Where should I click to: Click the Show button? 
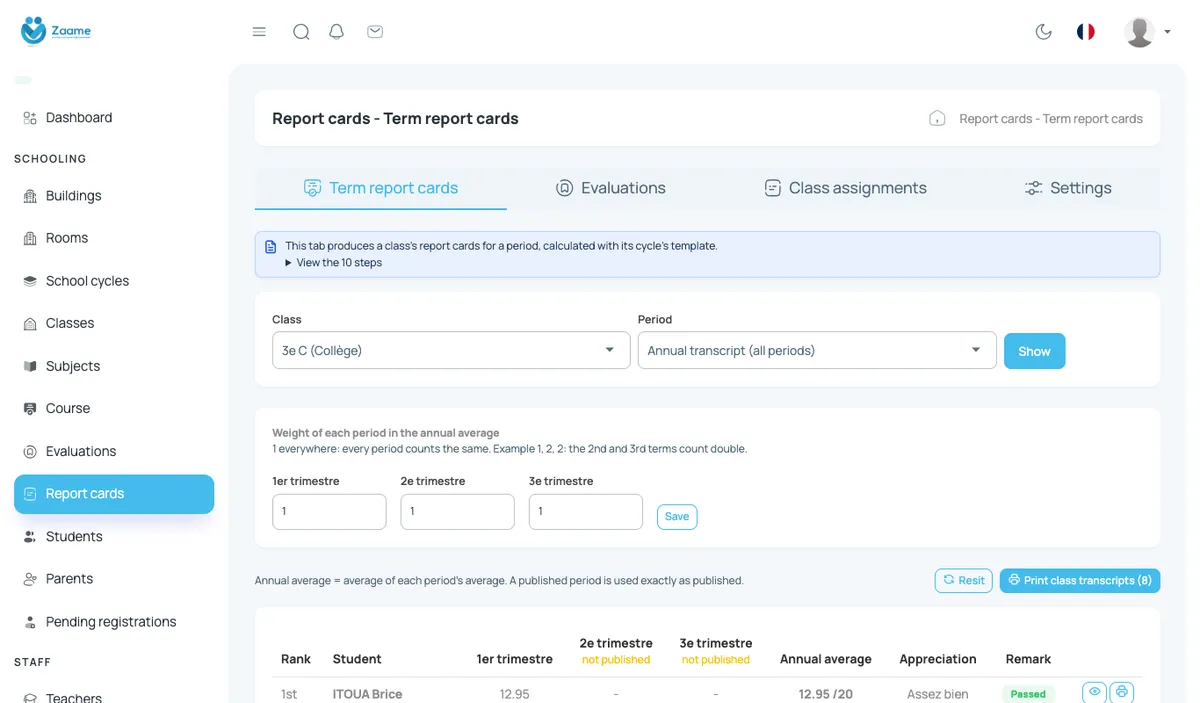pyautogui.click(x=1034, y=351)
